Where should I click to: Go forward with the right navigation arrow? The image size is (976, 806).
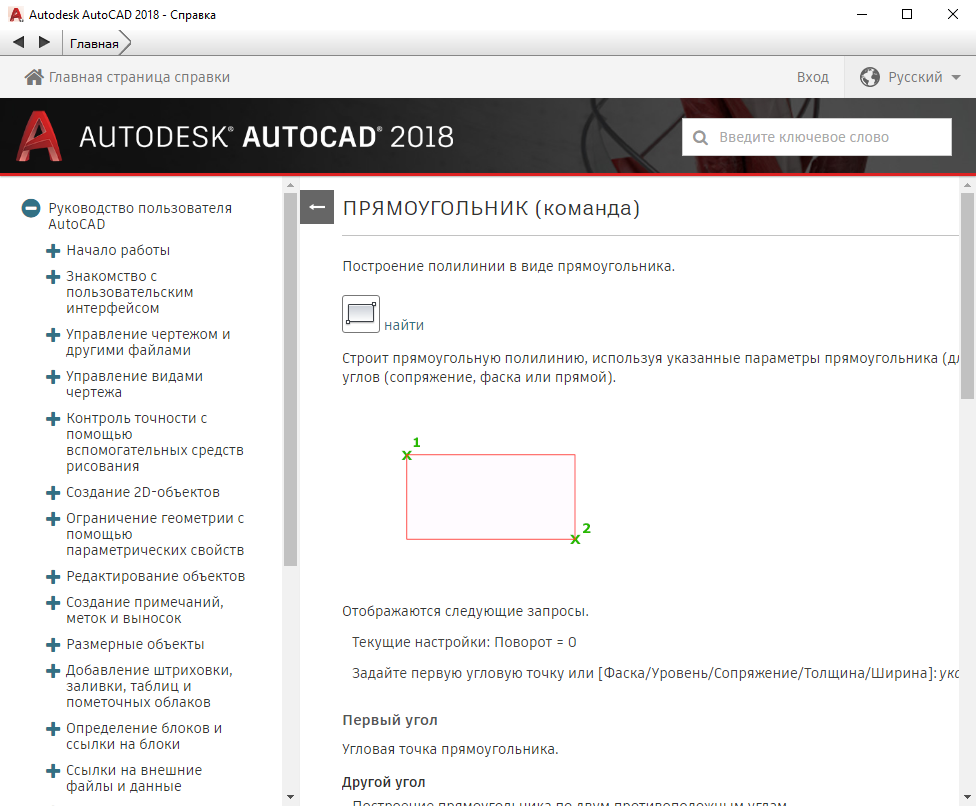point(44,42)
